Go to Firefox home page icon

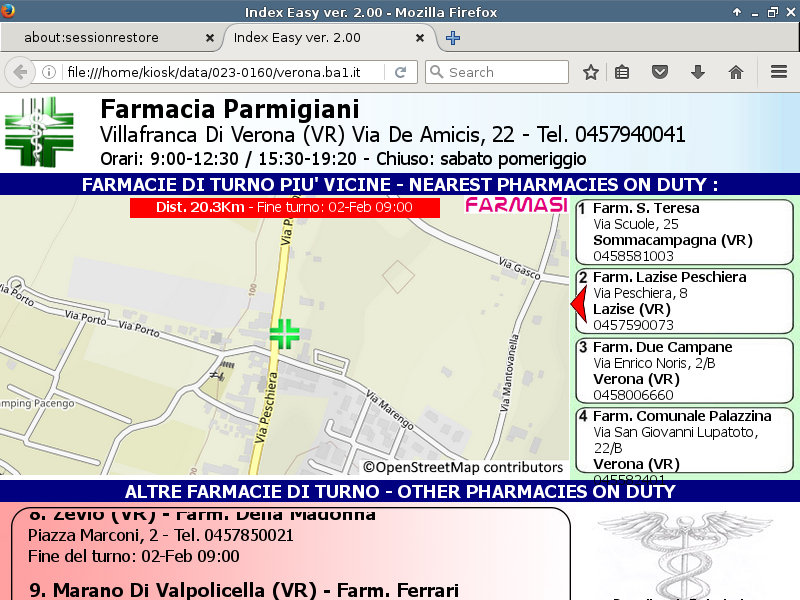point(736,72)
